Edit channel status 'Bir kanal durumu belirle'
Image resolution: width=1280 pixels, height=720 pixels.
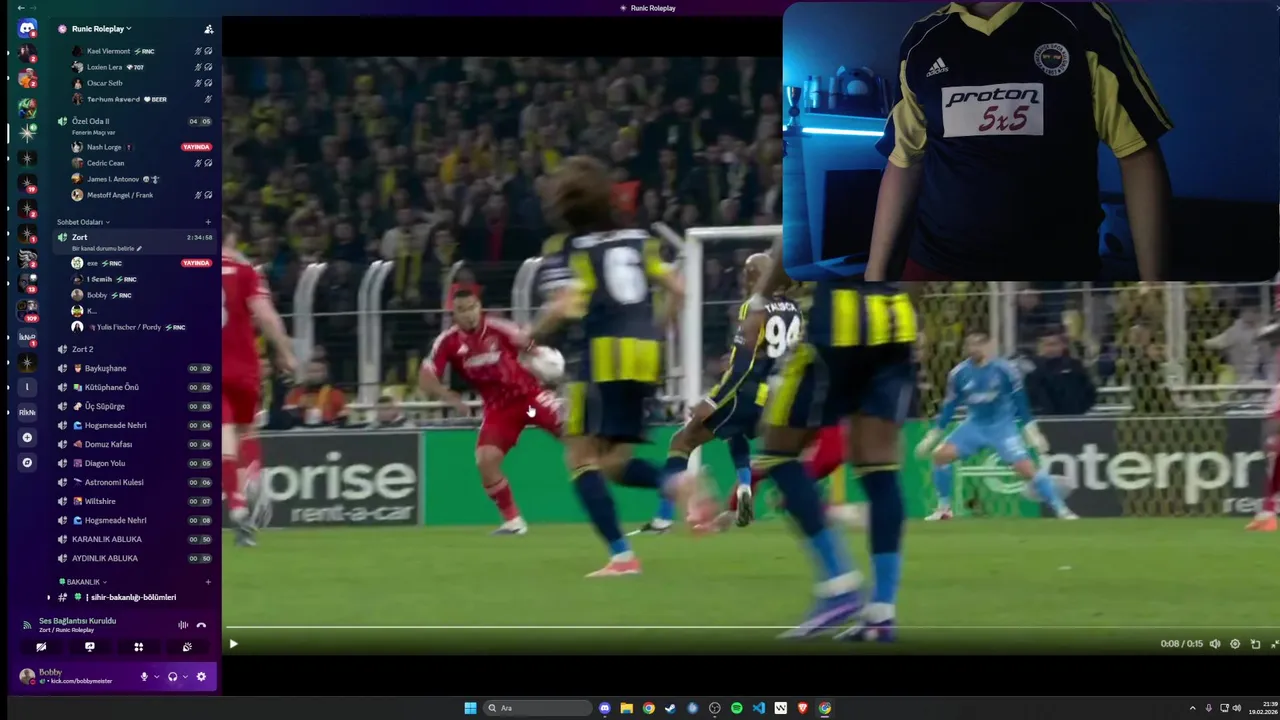point(107,248)
